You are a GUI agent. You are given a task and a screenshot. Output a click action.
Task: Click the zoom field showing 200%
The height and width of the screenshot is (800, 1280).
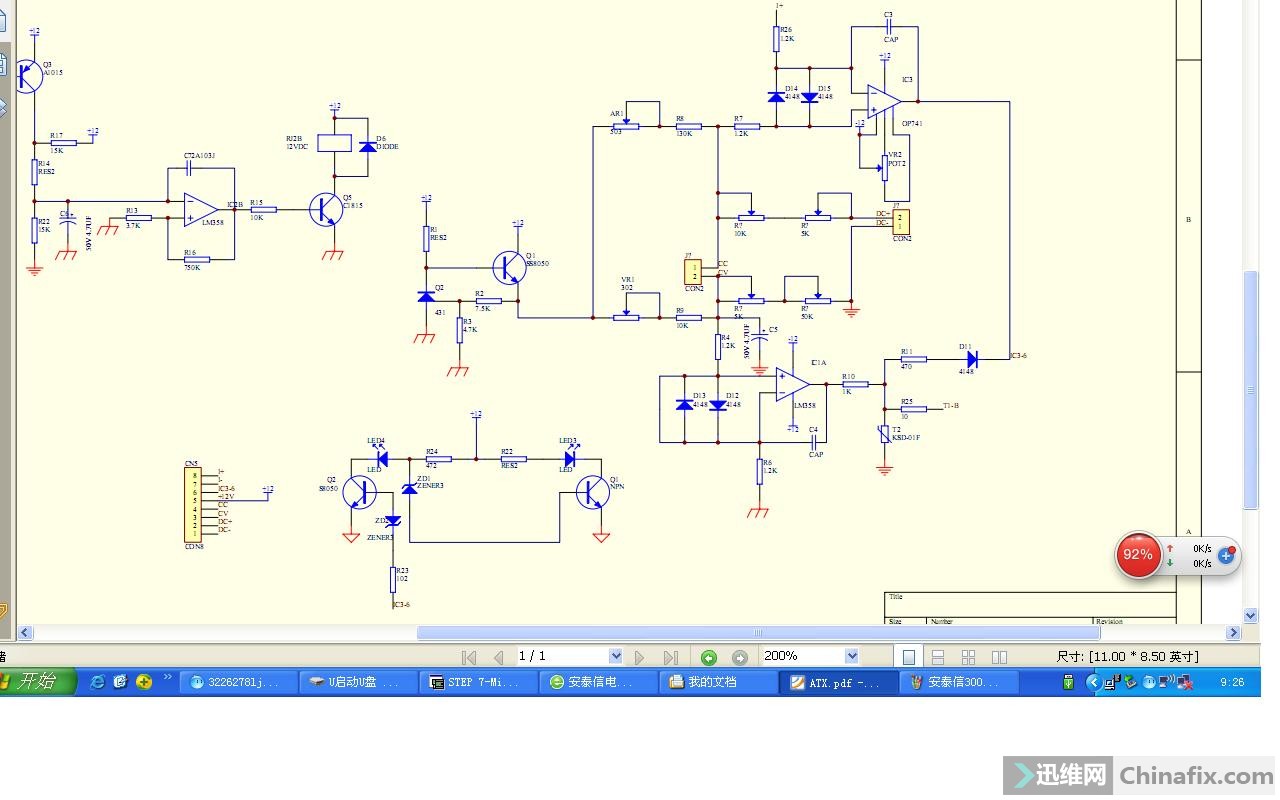[803, 656]
